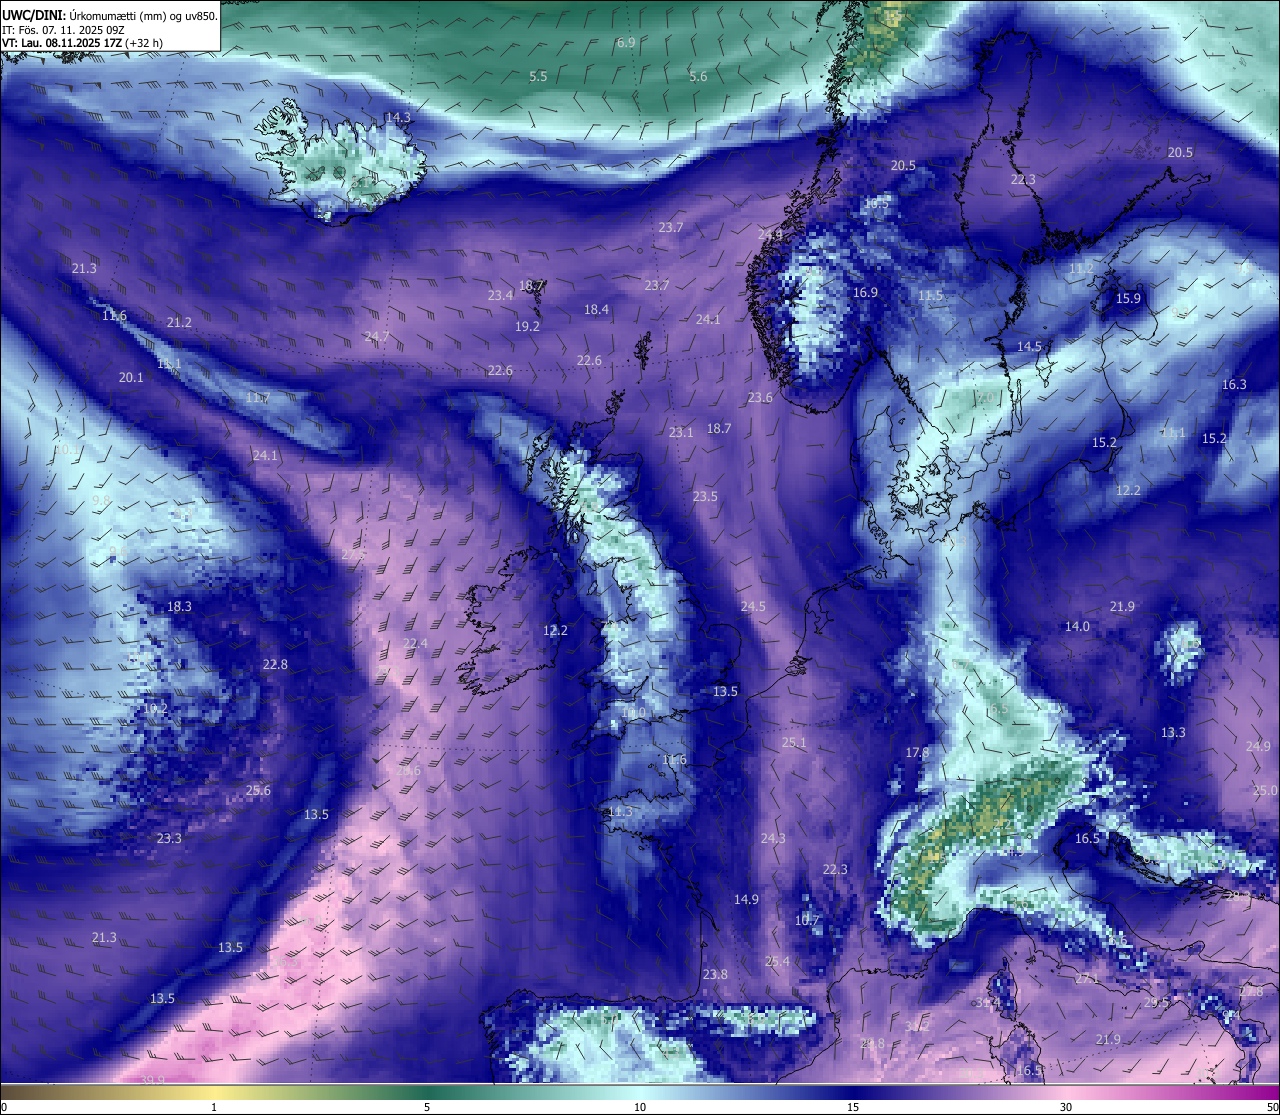The image size is (1280, 1115).
Task: Click the 23.4 value in the North Atlantic
Action: click(500, 296)
